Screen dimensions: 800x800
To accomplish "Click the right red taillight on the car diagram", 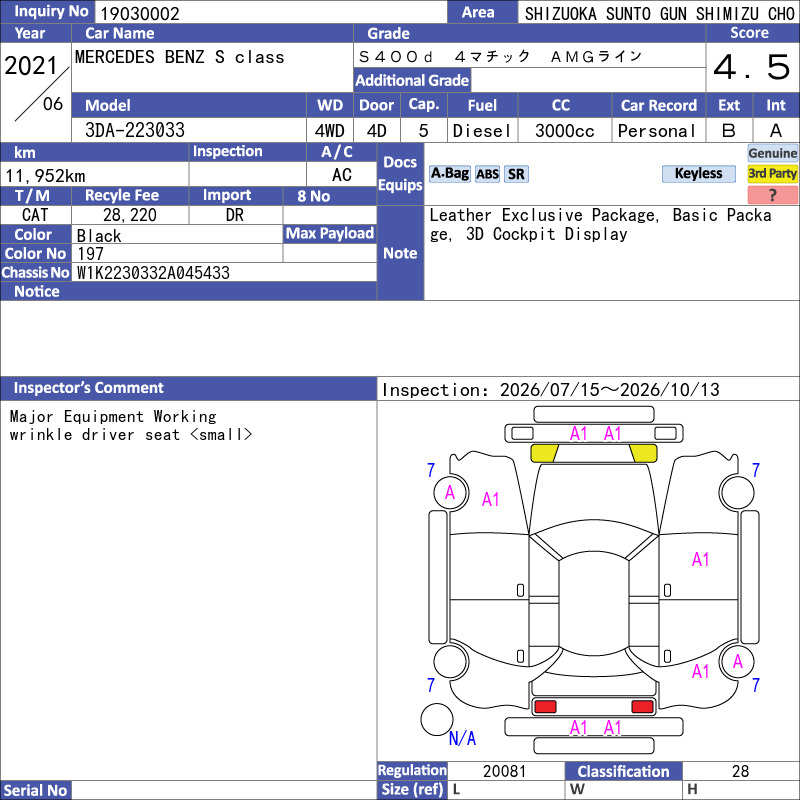I will click(x=642, y=707).
